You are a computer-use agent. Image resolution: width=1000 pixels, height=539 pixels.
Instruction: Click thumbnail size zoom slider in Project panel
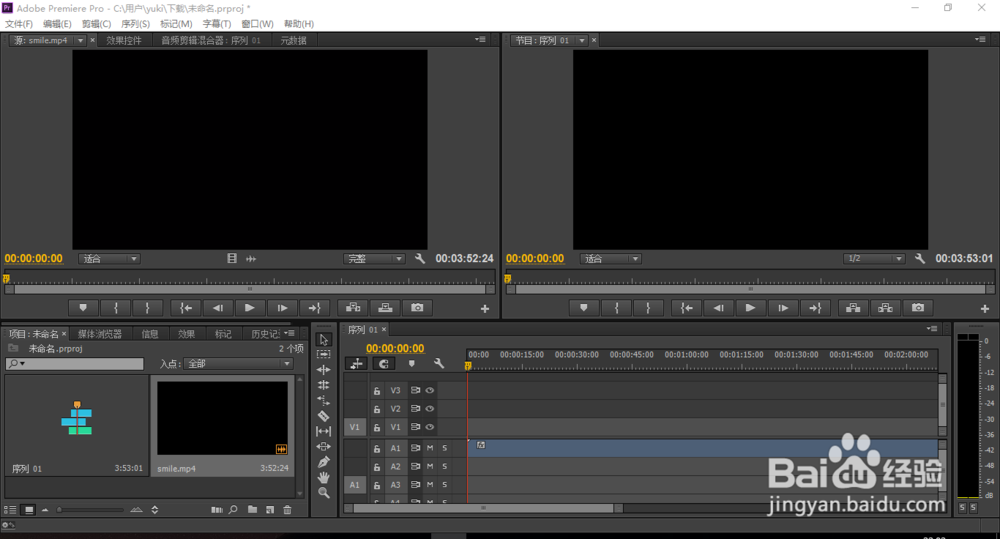[91, 510]
